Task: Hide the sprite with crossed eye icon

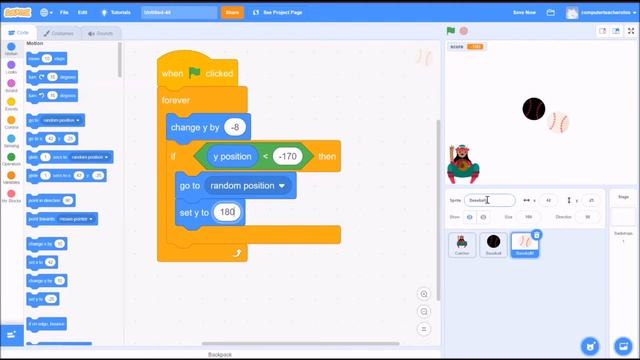Action: [483, 217]
